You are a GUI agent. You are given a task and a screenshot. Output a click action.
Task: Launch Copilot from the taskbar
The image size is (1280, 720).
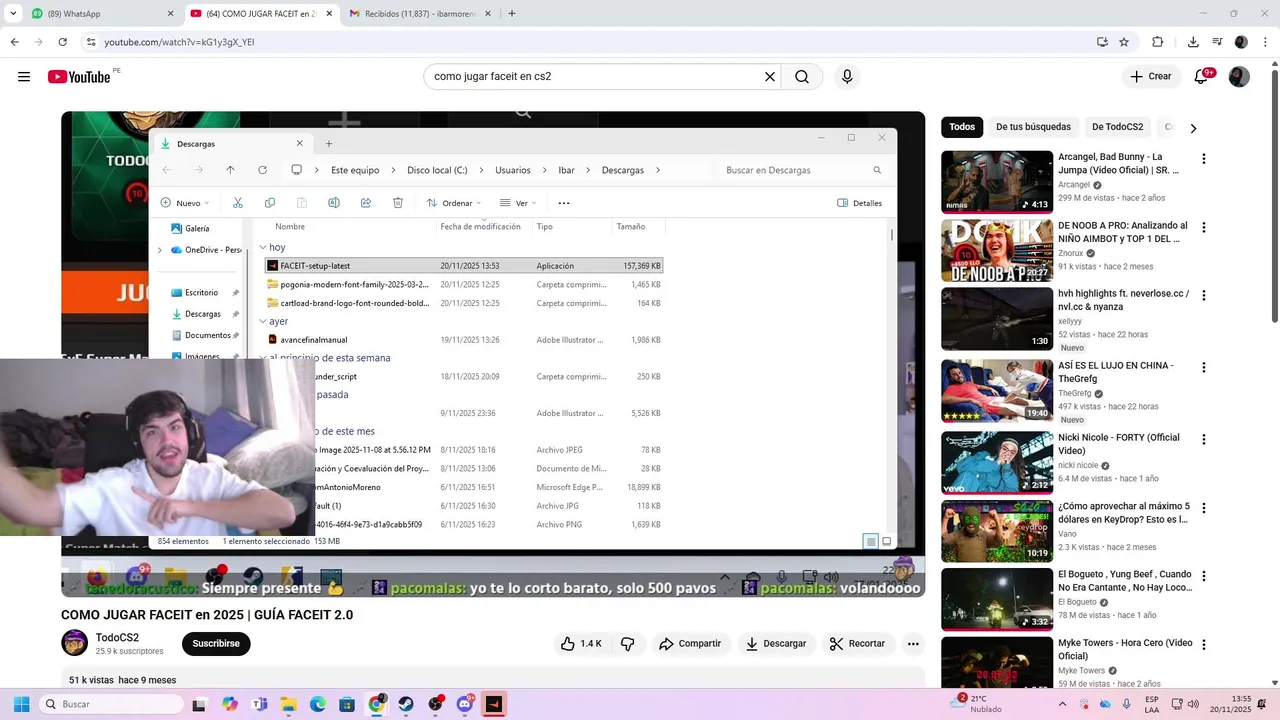pos(230,704)
